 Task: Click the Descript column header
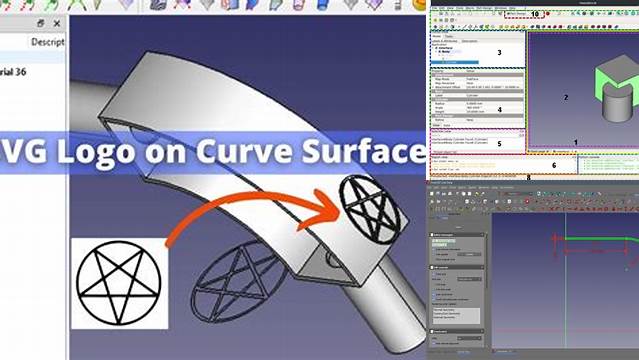tap(48, 42)
